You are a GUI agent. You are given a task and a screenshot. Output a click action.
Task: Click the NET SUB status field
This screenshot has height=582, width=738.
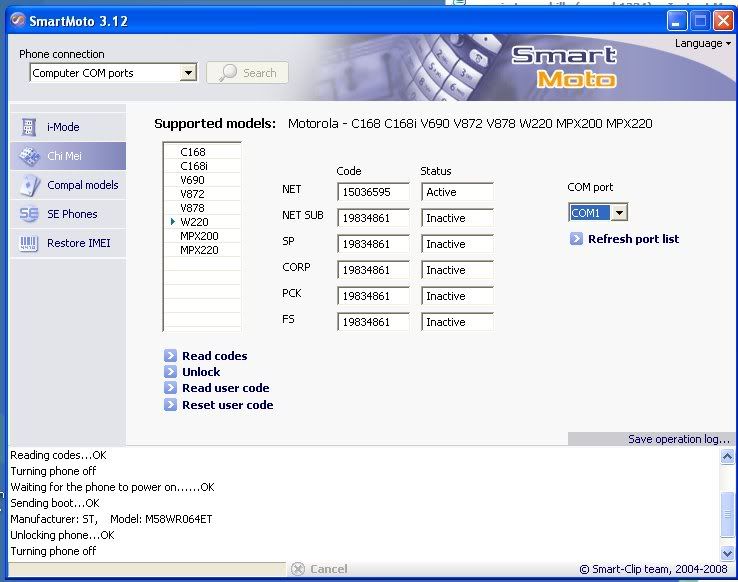[457, 218]
